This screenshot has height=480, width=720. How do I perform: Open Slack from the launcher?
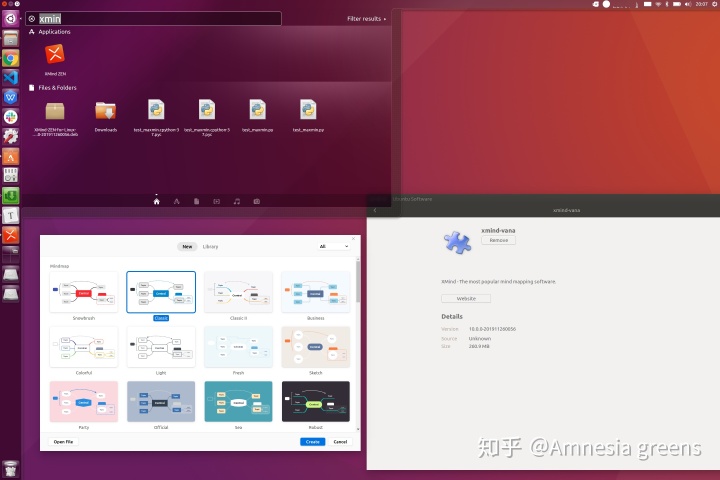(10, 117)
